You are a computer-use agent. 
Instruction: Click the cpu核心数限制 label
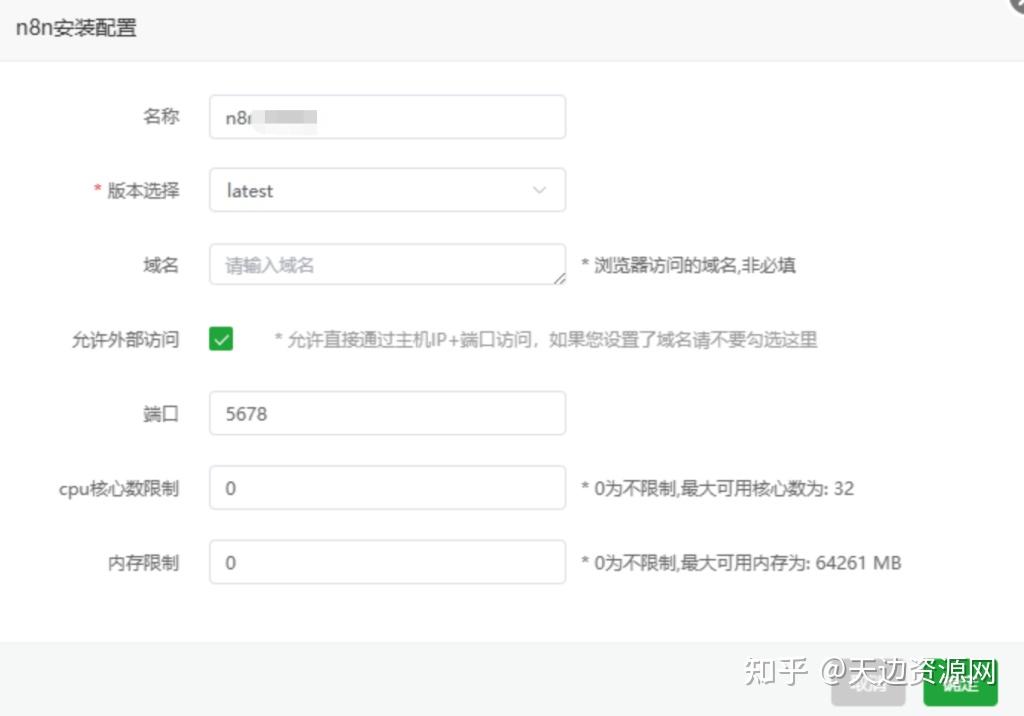[x=119, y=489]
